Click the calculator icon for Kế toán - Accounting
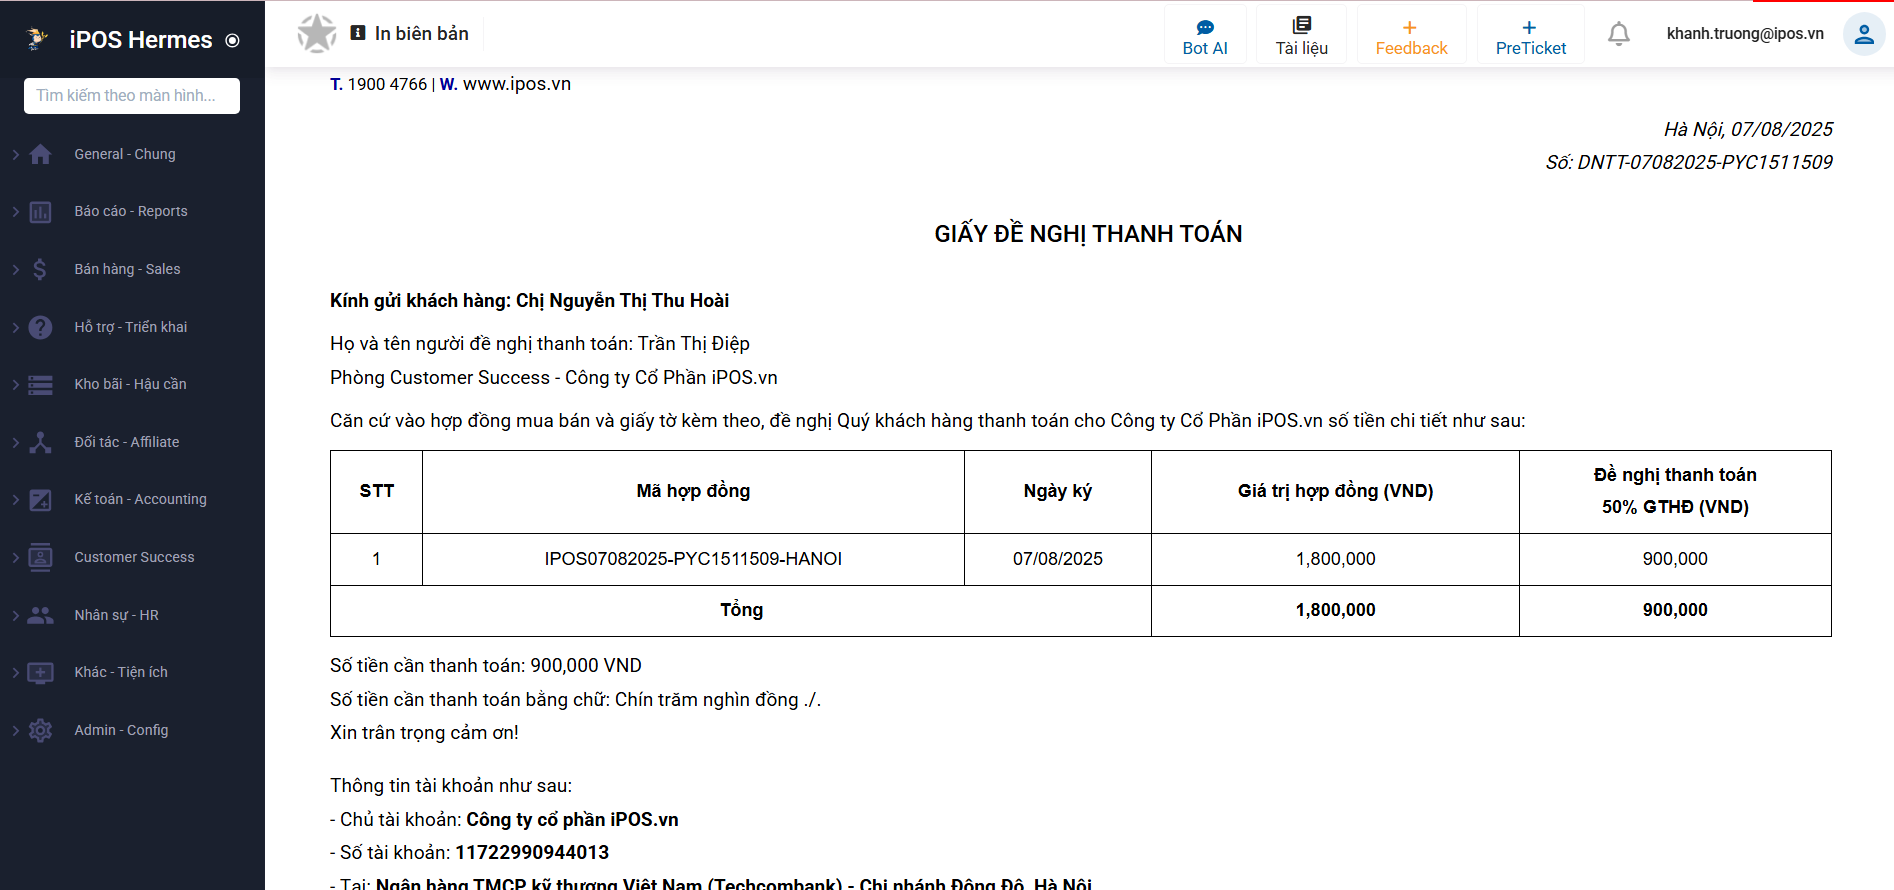Viewport: 1894px width, 890px height. [40, 500]
